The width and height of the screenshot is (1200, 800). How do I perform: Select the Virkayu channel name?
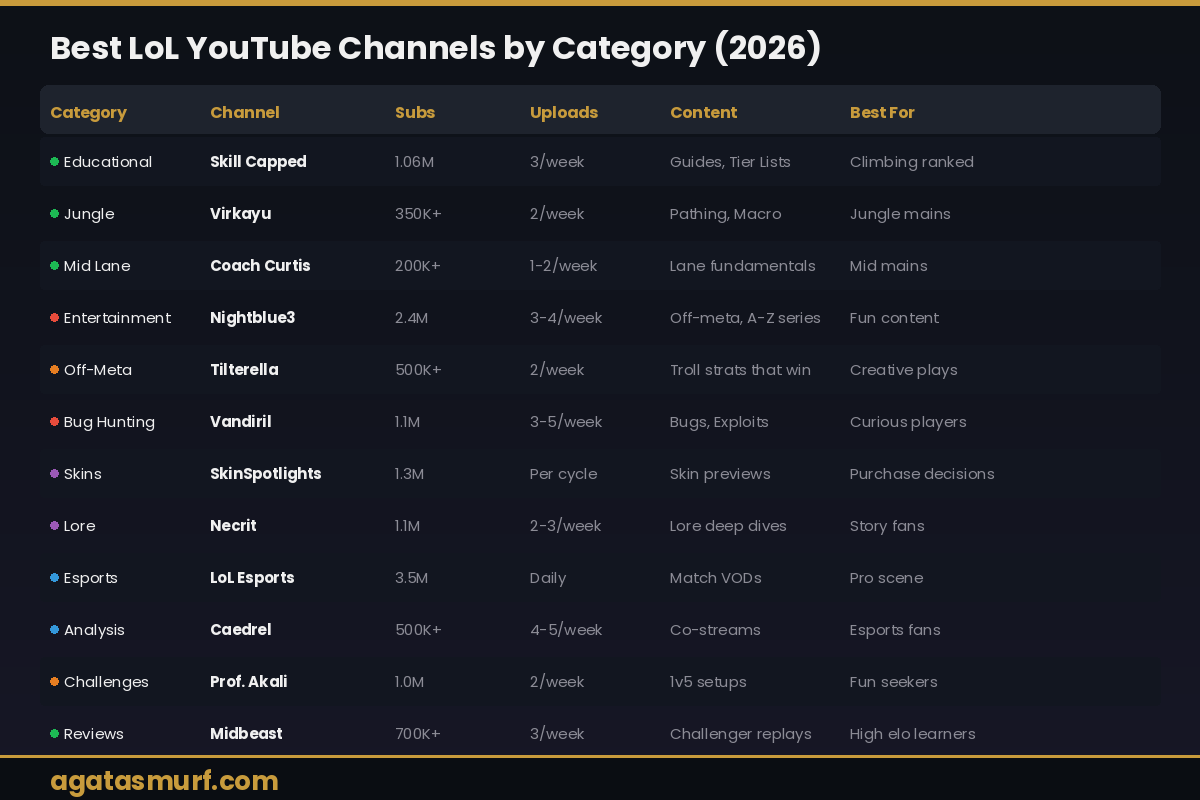click(x=240, y=214)
